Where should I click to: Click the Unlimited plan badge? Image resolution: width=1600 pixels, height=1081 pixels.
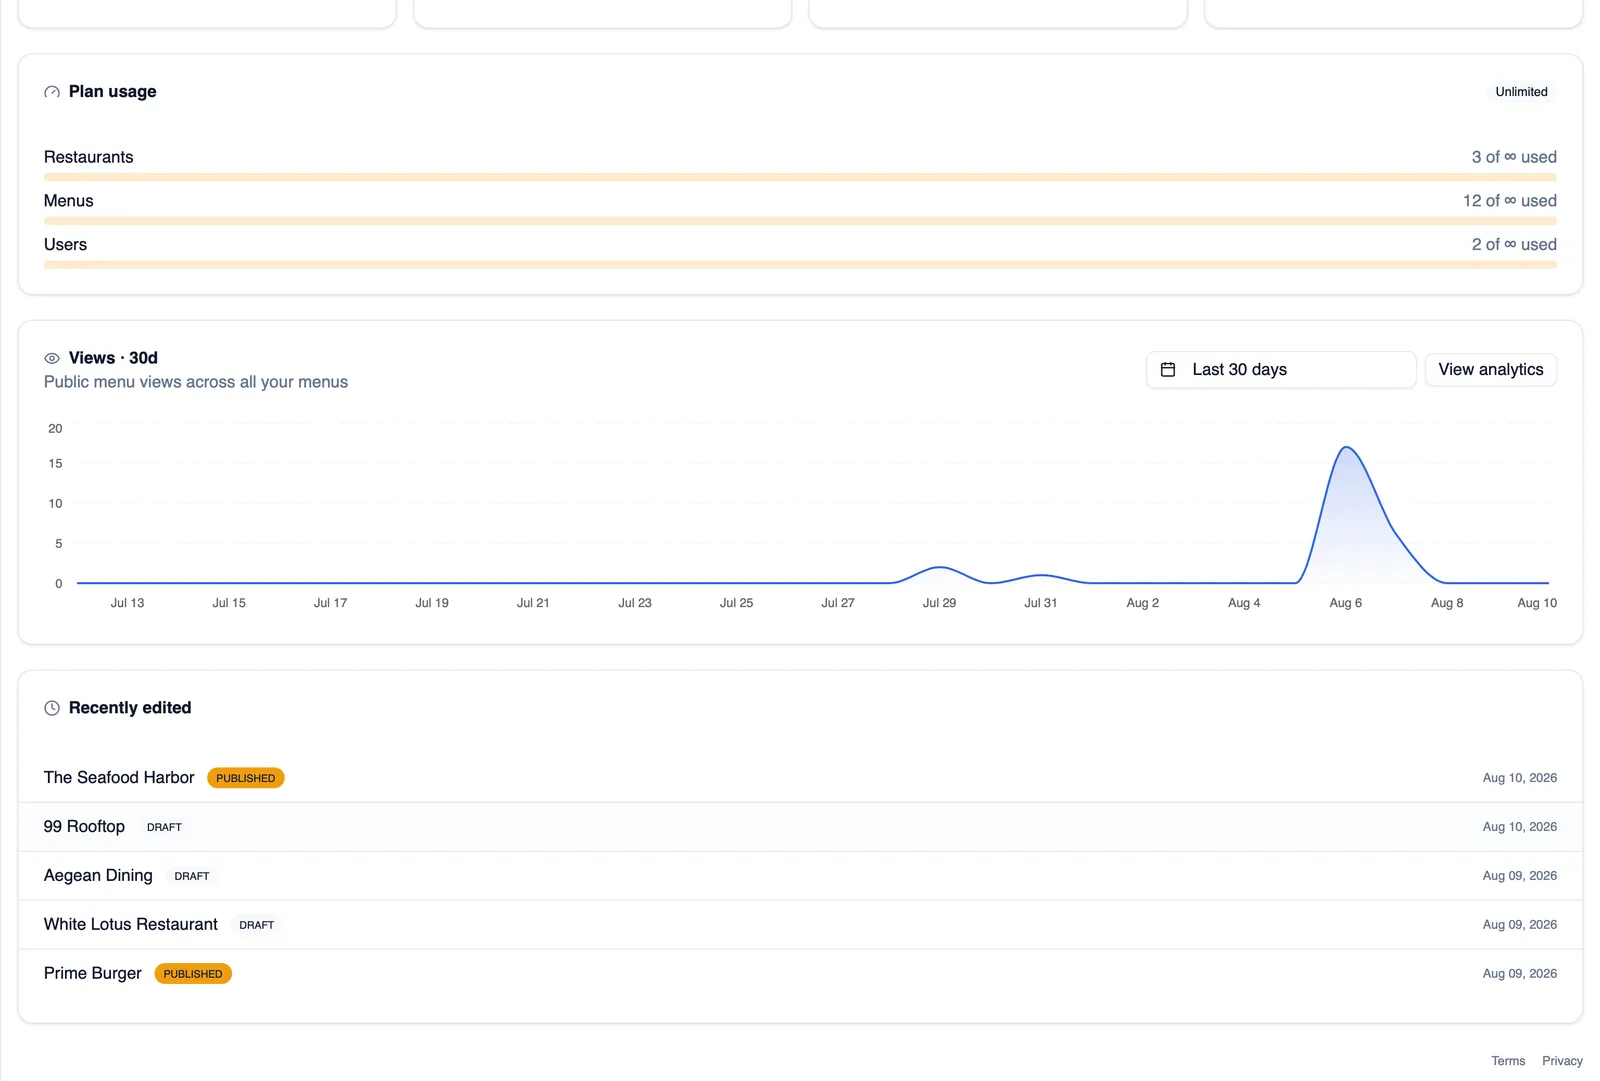coord(1521,92)
